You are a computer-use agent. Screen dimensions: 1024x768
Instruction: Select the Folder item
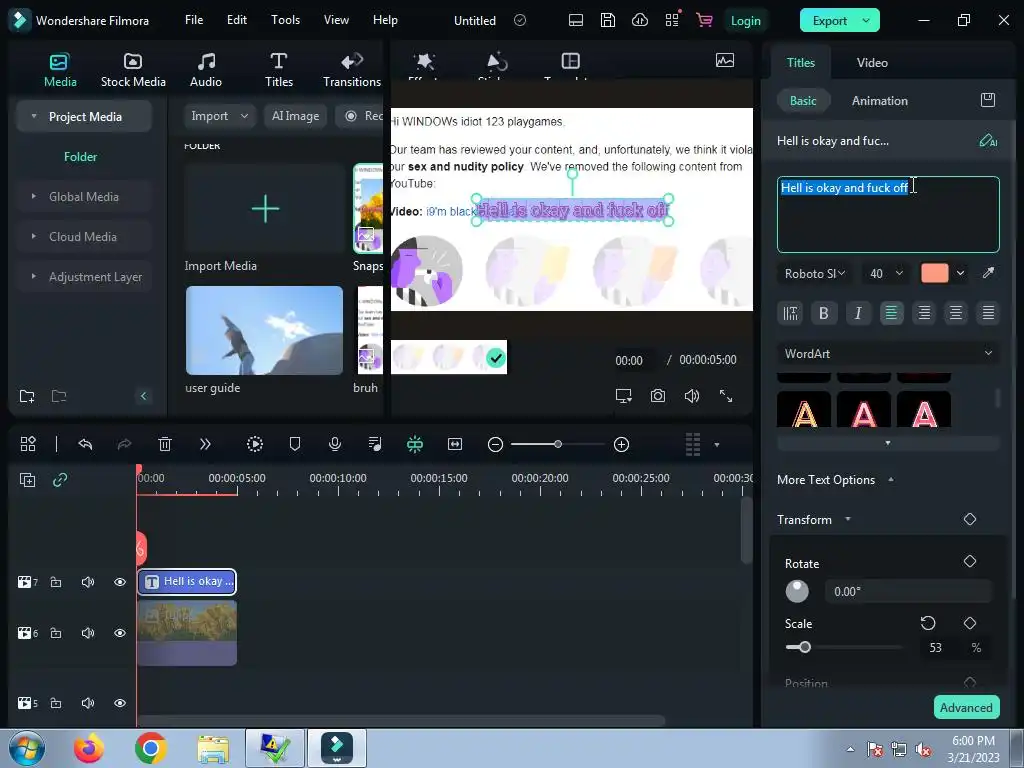(80, 157)
